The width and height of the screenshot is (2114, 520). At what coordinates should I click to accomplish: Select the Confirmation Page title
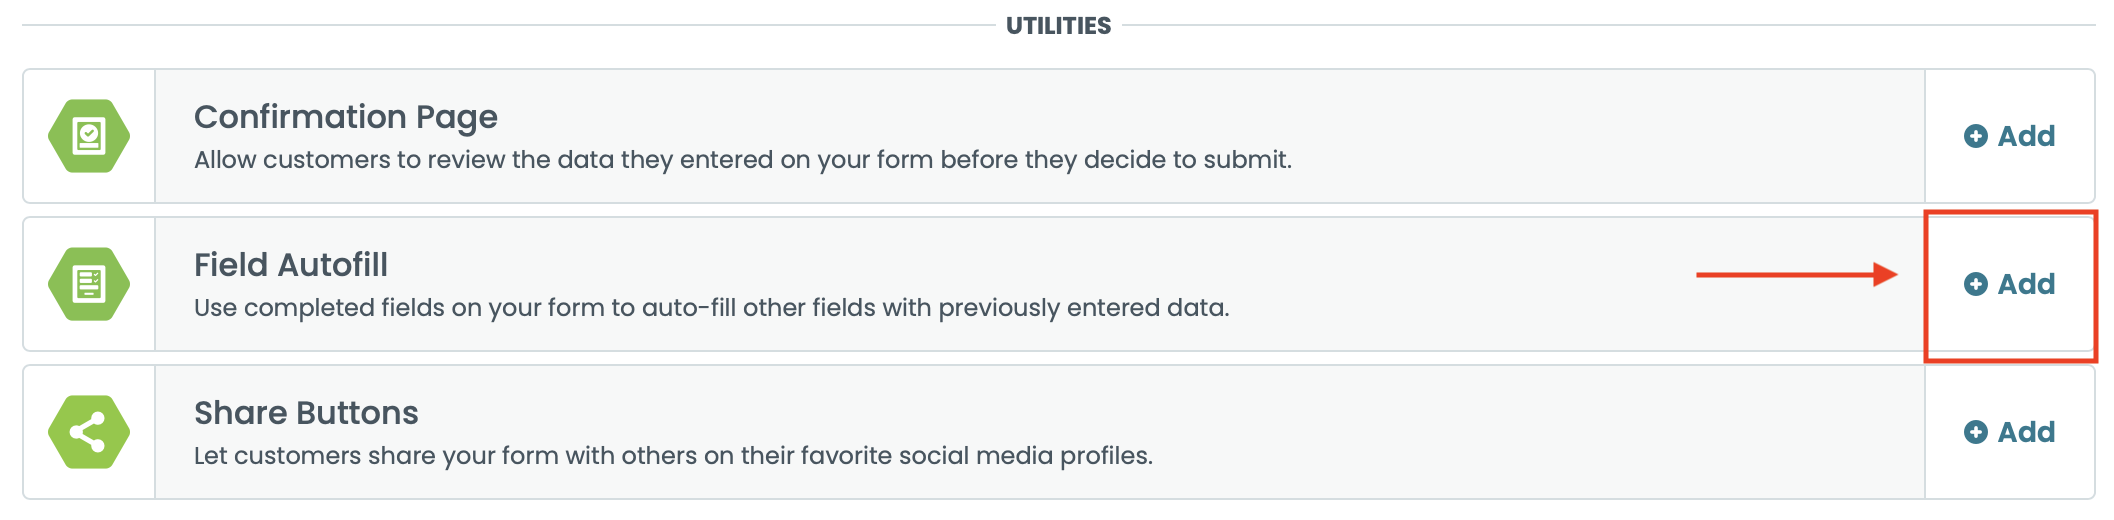pos(345,117)
